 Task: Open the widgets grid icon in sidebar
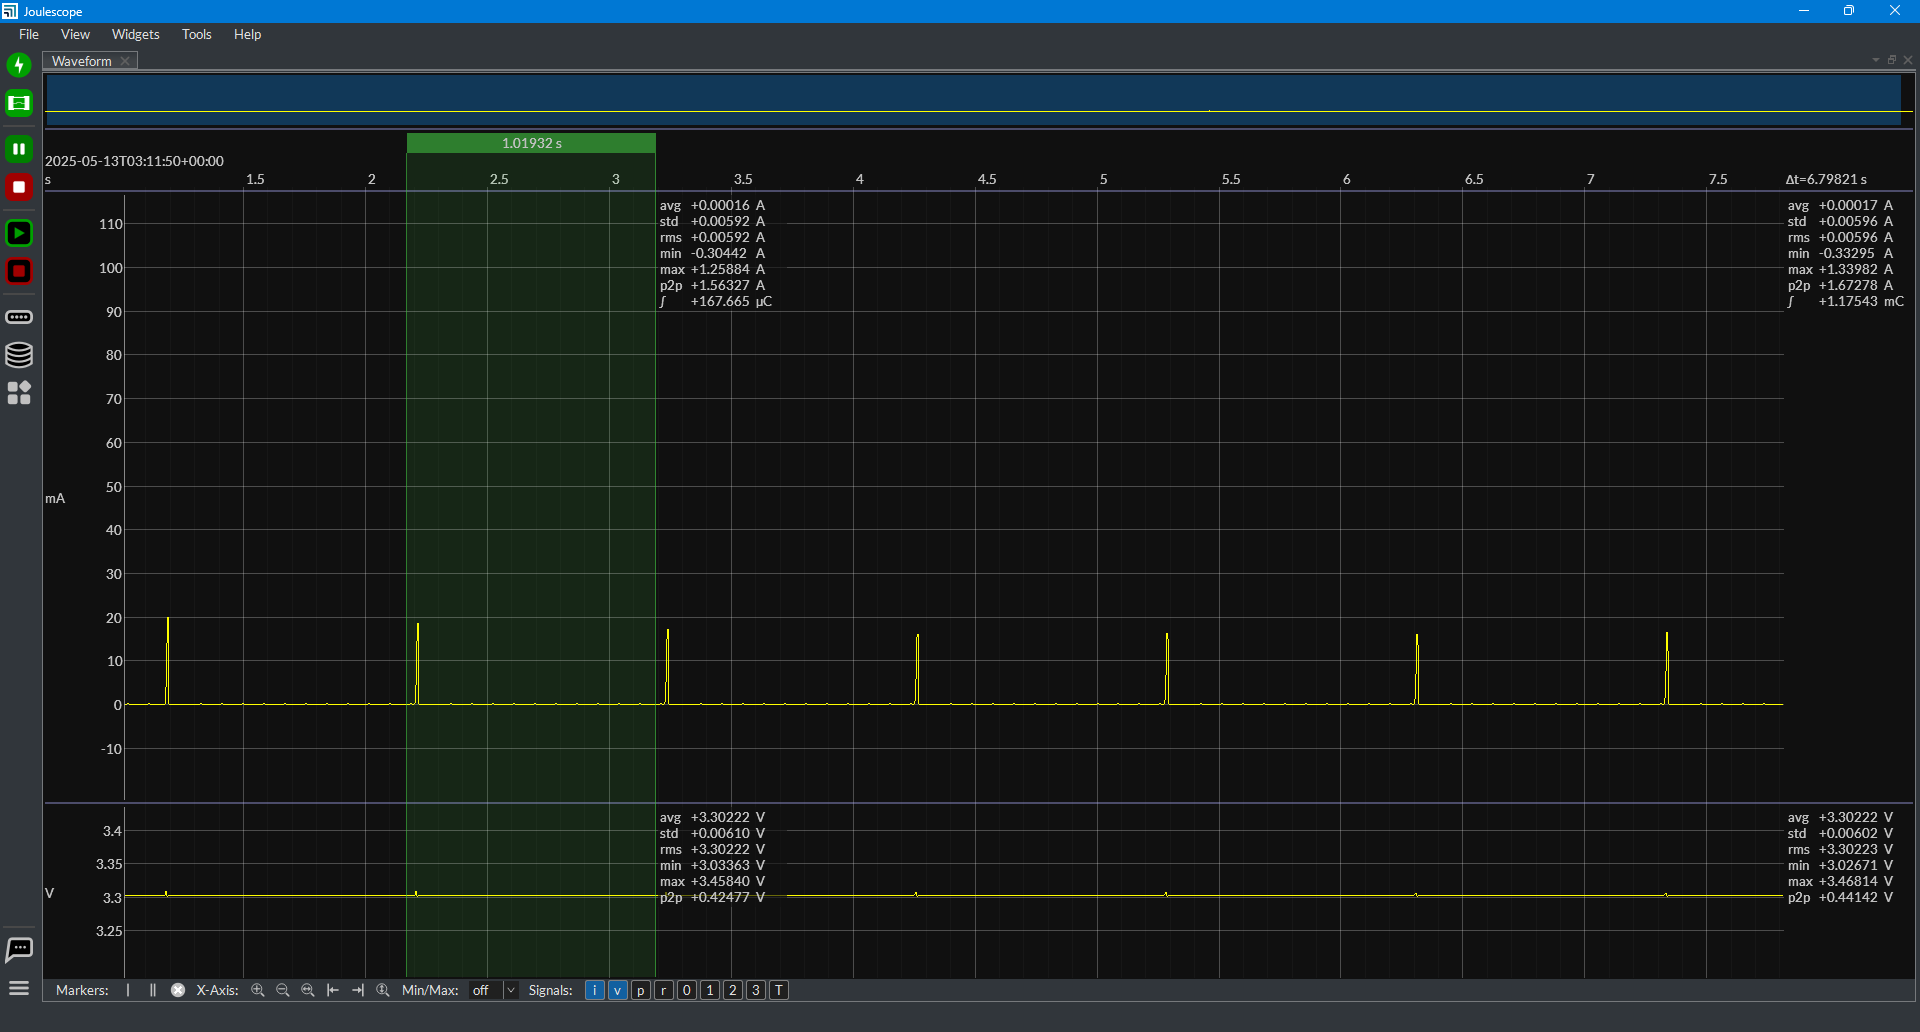(19, 393)
